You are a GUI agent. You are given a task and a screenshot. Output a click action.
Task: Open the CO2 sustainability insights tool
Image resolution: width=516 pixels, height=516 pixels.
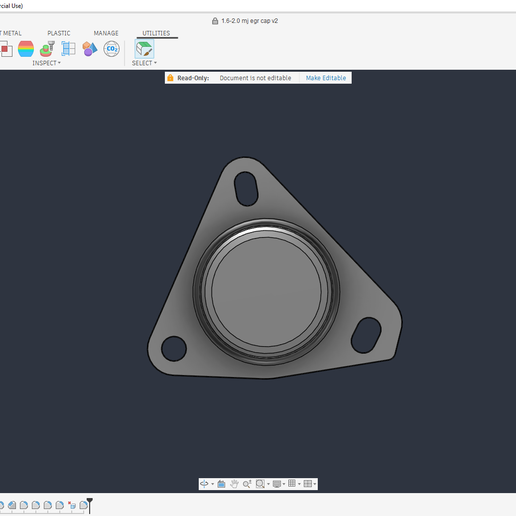point(111,49)
